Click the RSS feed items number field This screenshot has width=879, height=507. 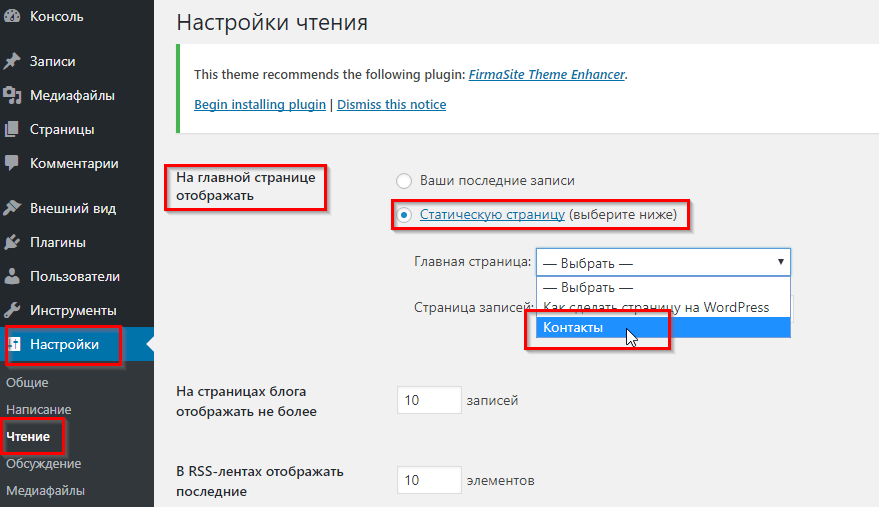(x=429, y=481)
